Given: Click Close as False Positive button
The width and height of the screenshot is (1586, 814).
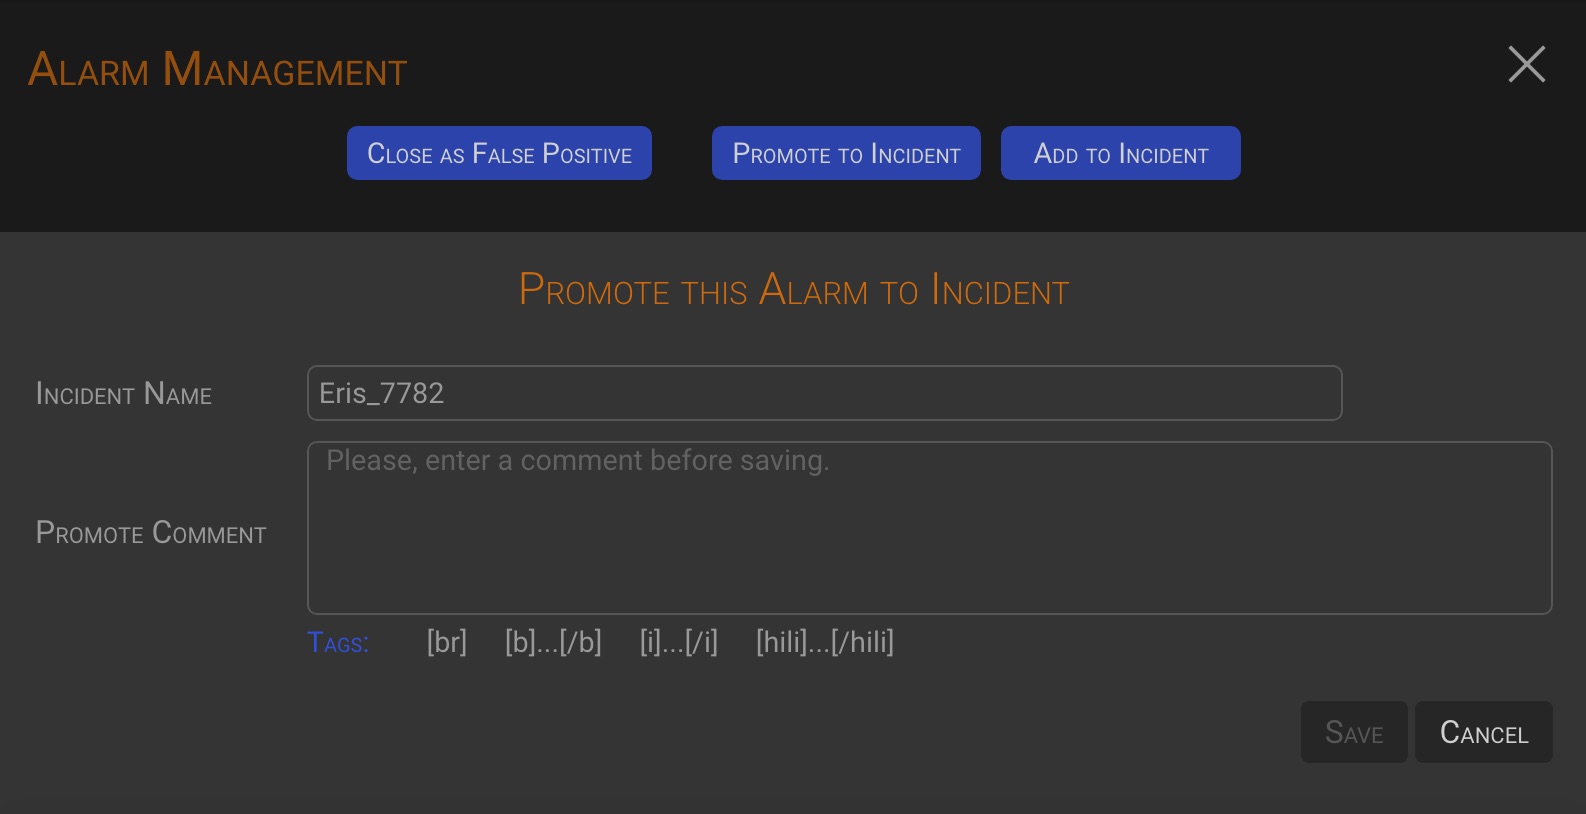Looking at the screenshot, I should [499, 153].
